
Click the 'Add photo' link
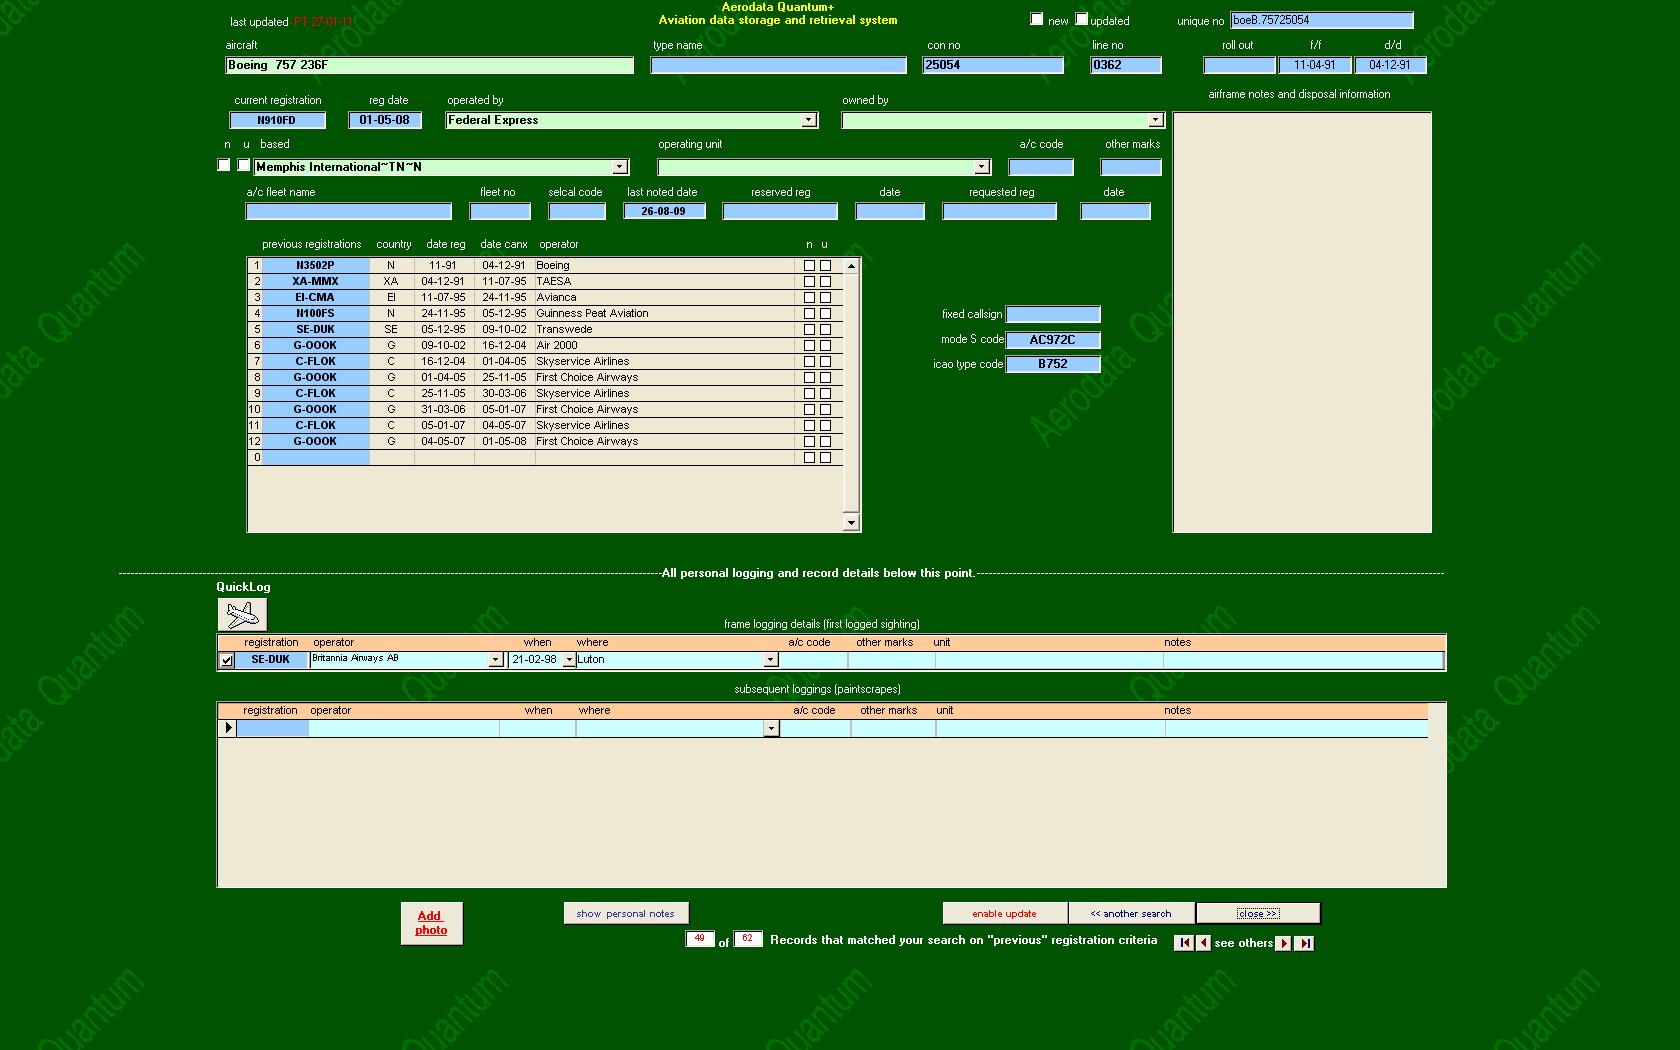pyautogui.click(x=431, y=923)
